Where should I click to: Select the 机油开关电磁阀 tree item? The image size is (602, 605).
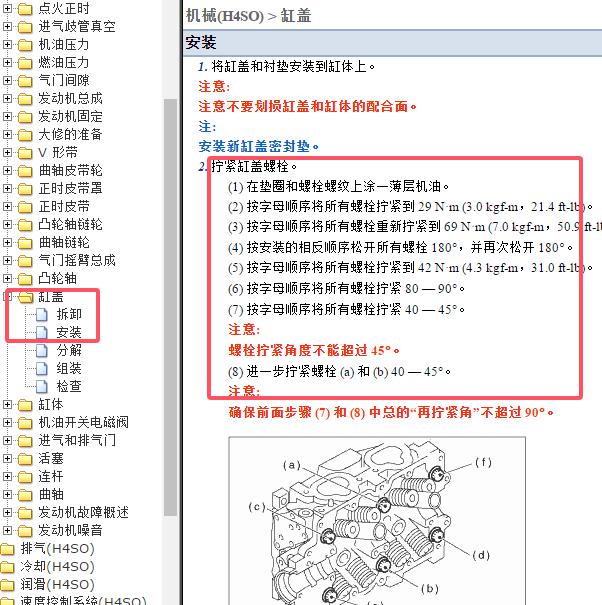click(83, 422)
